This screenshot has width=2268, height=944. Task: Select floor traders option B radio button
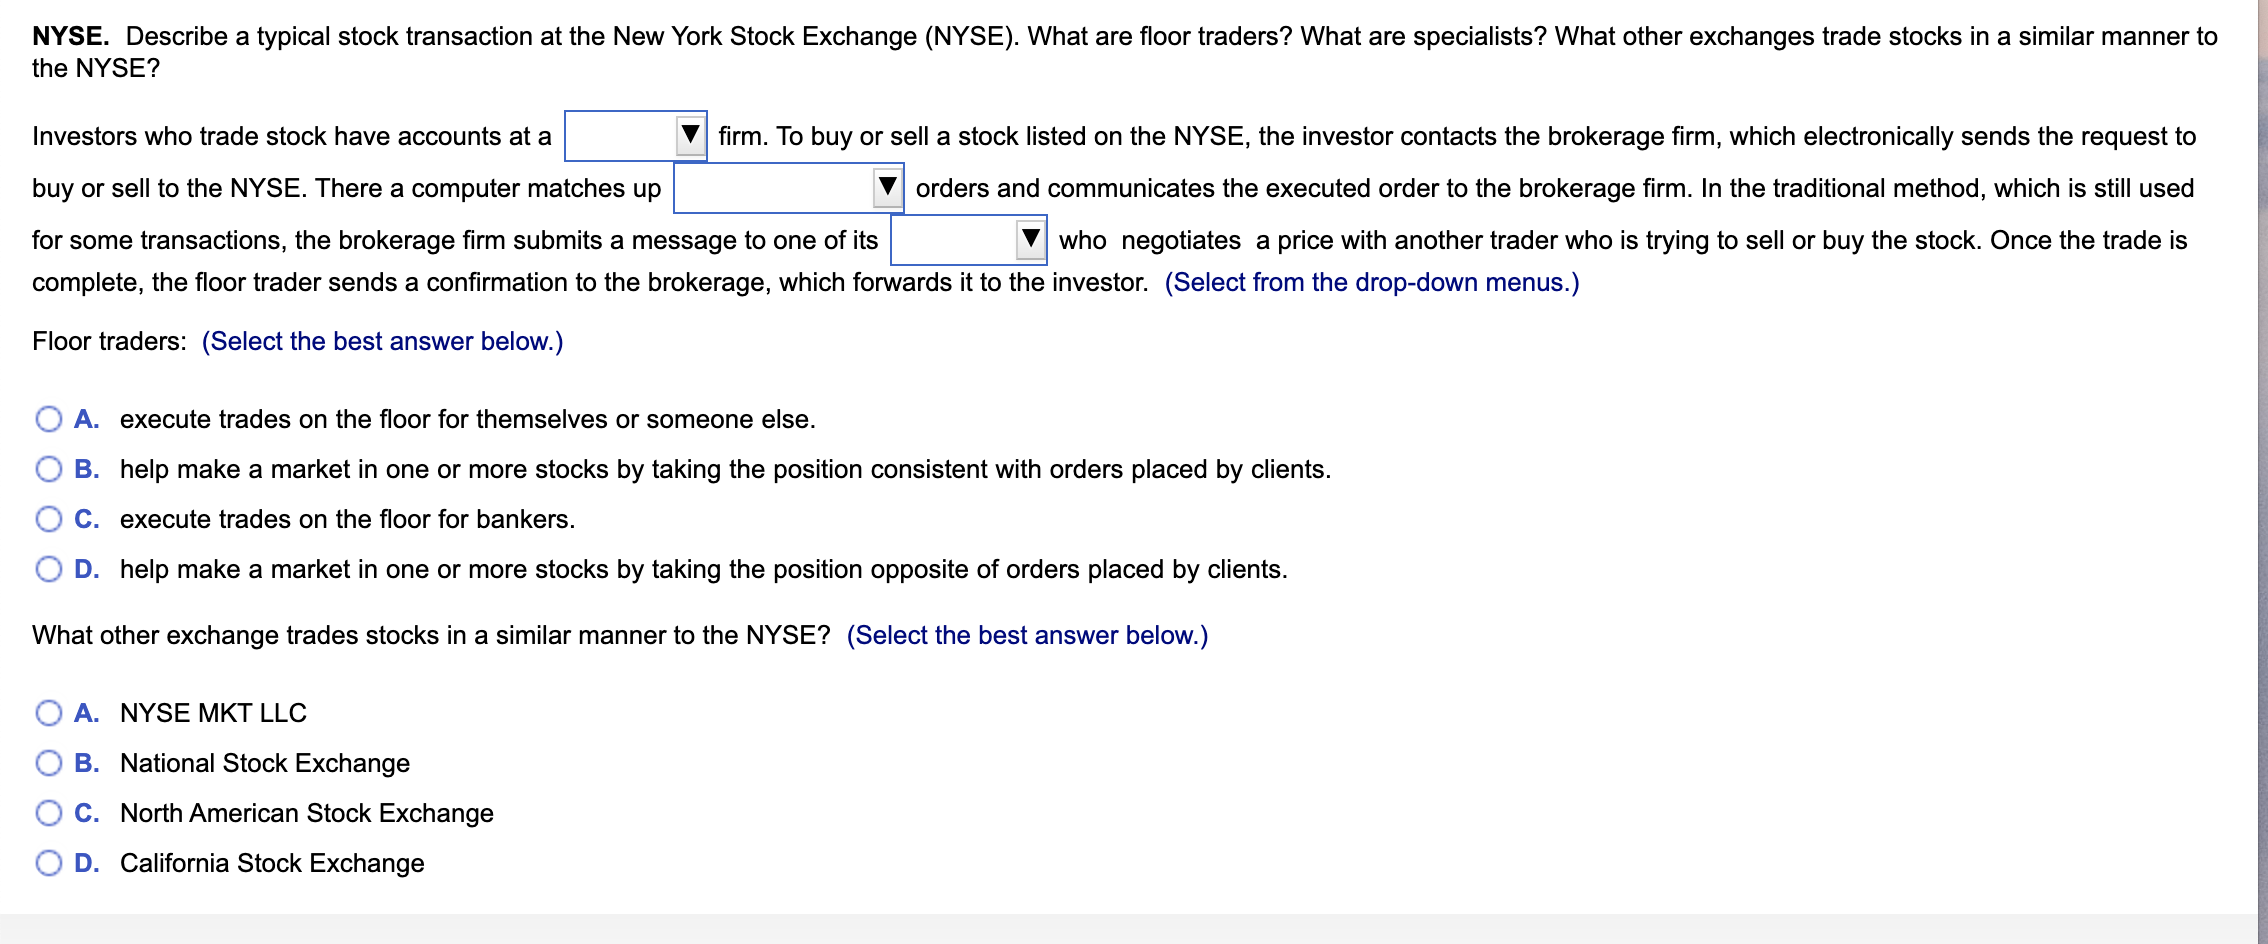tap(49, 469)
